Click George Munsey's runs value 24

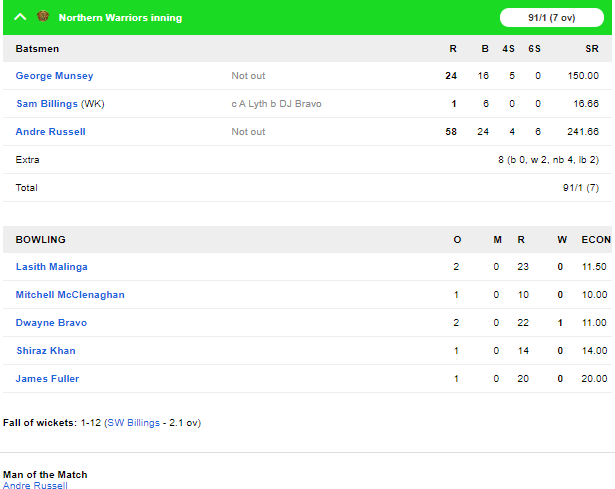(x=451, y=76)
